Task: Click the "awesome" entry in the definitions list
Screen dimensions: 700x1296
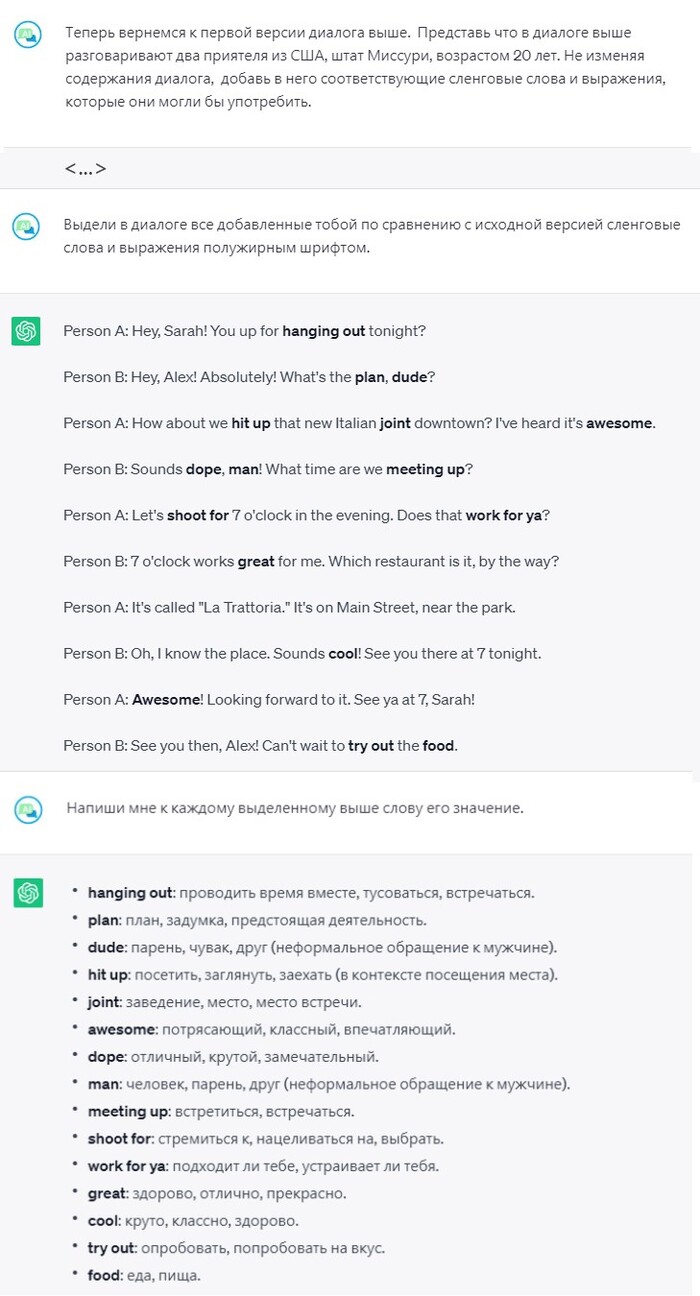Action: [121, 1029]
